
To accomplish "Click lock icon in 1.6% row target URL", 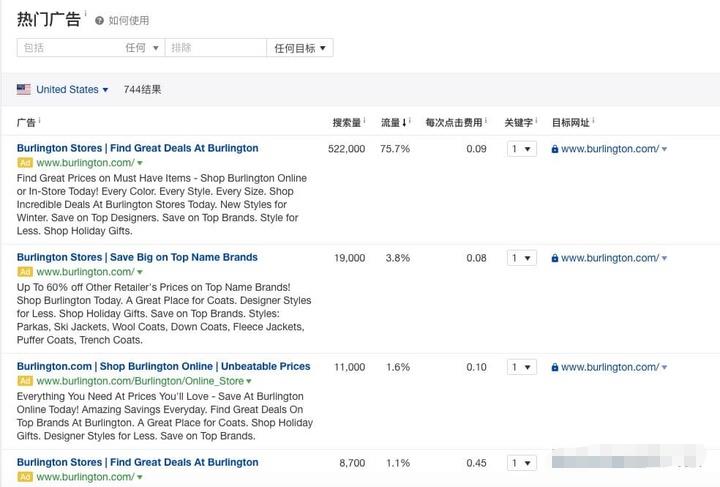I will 555,367.
